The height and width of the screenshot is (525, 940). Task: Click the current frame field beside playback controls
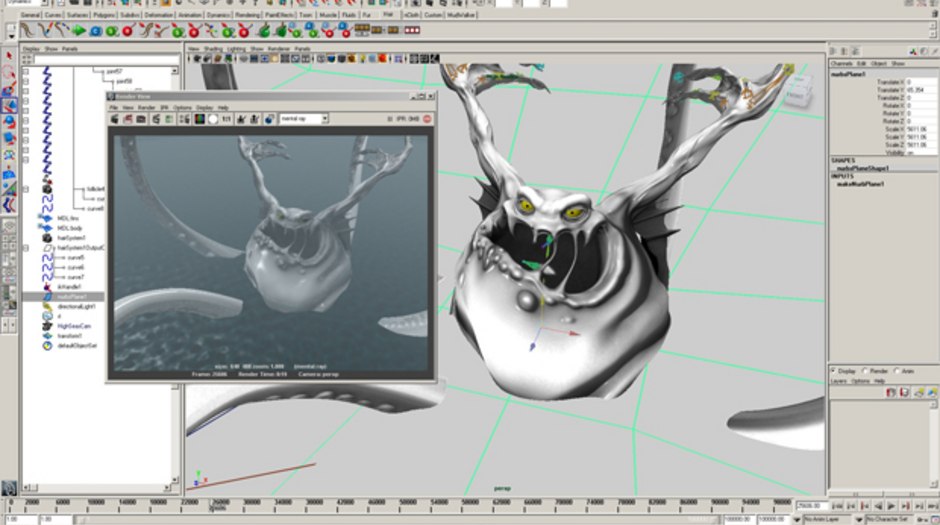811,506
